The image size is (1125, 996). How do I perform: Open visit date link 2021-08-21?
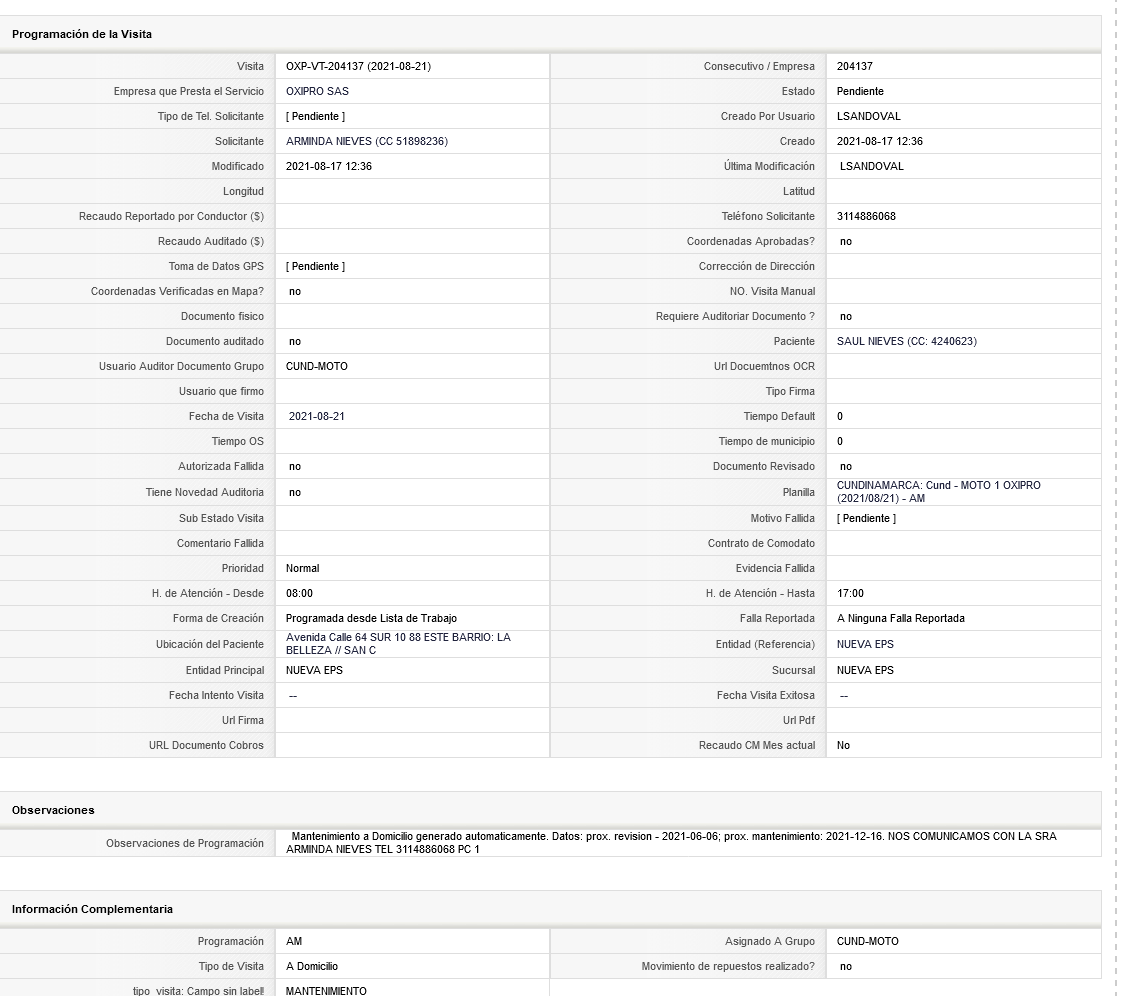[x=316, y=416]
